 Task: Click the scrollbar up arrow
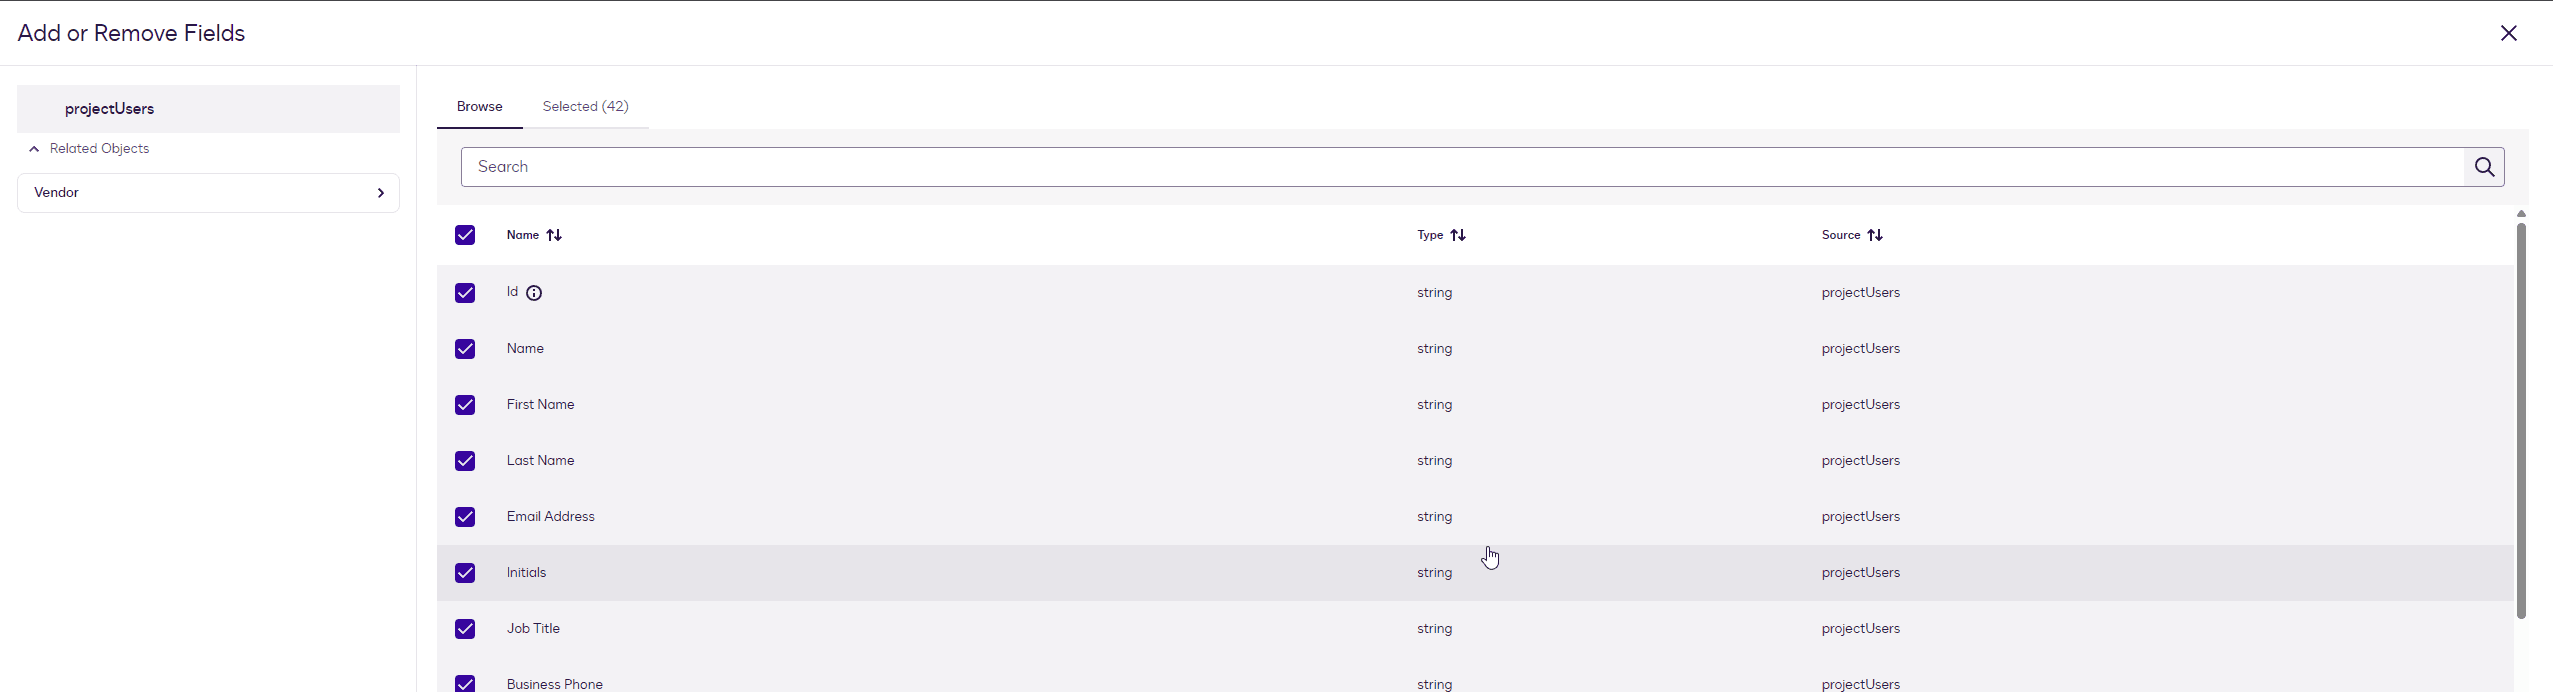pyautogui.click(x=2521, y=214)
